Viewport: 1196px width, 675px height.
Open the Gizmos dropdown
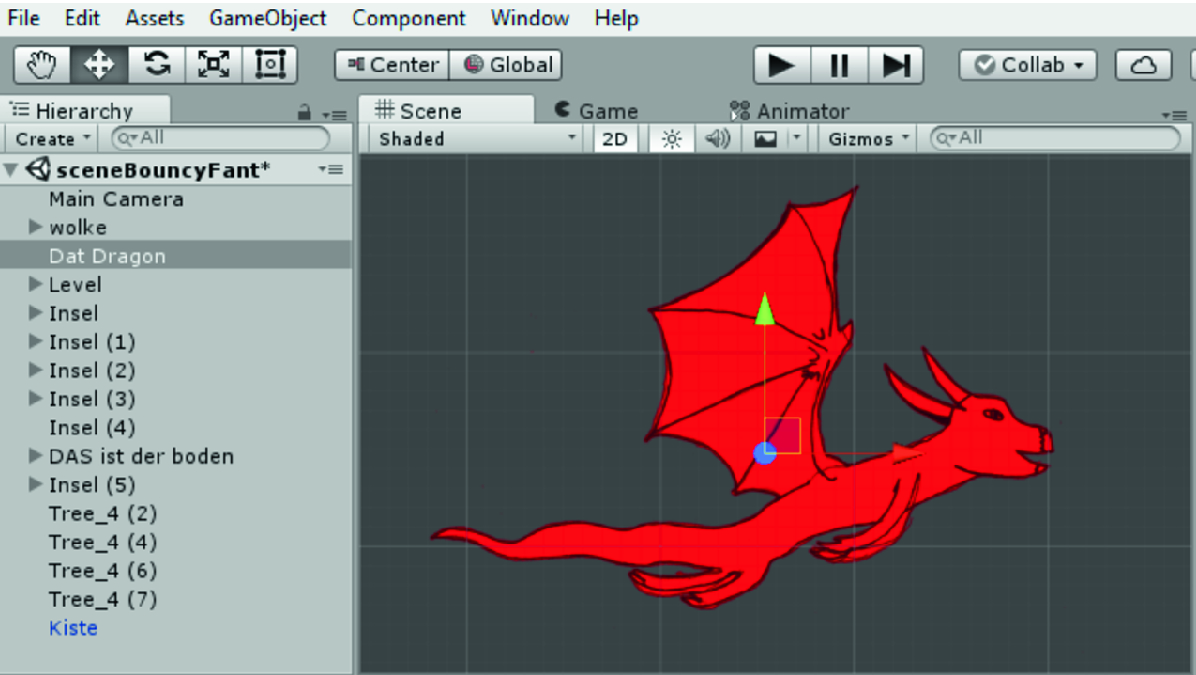pyautogui.click(x=868, y=139)
